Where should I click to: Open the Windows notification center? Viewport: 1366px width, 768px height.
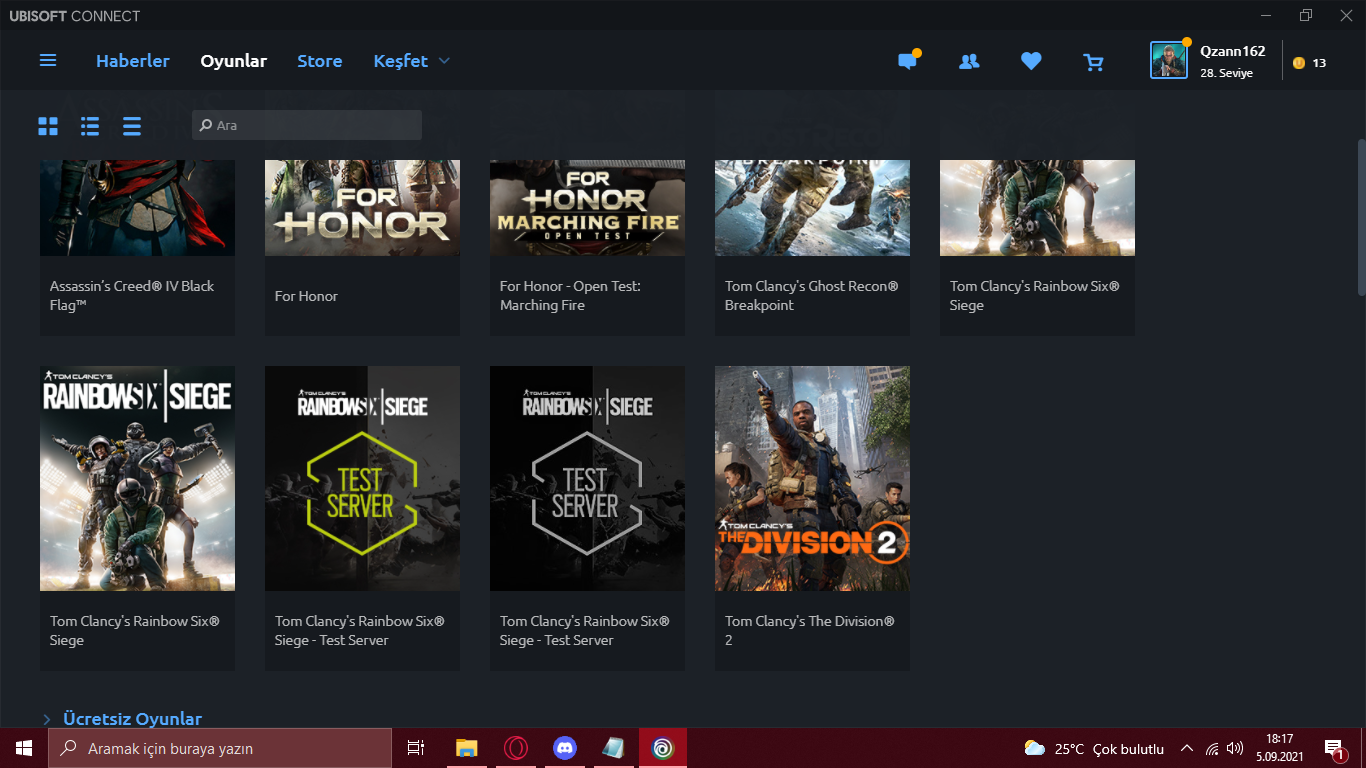click(x=1334, y=748)
